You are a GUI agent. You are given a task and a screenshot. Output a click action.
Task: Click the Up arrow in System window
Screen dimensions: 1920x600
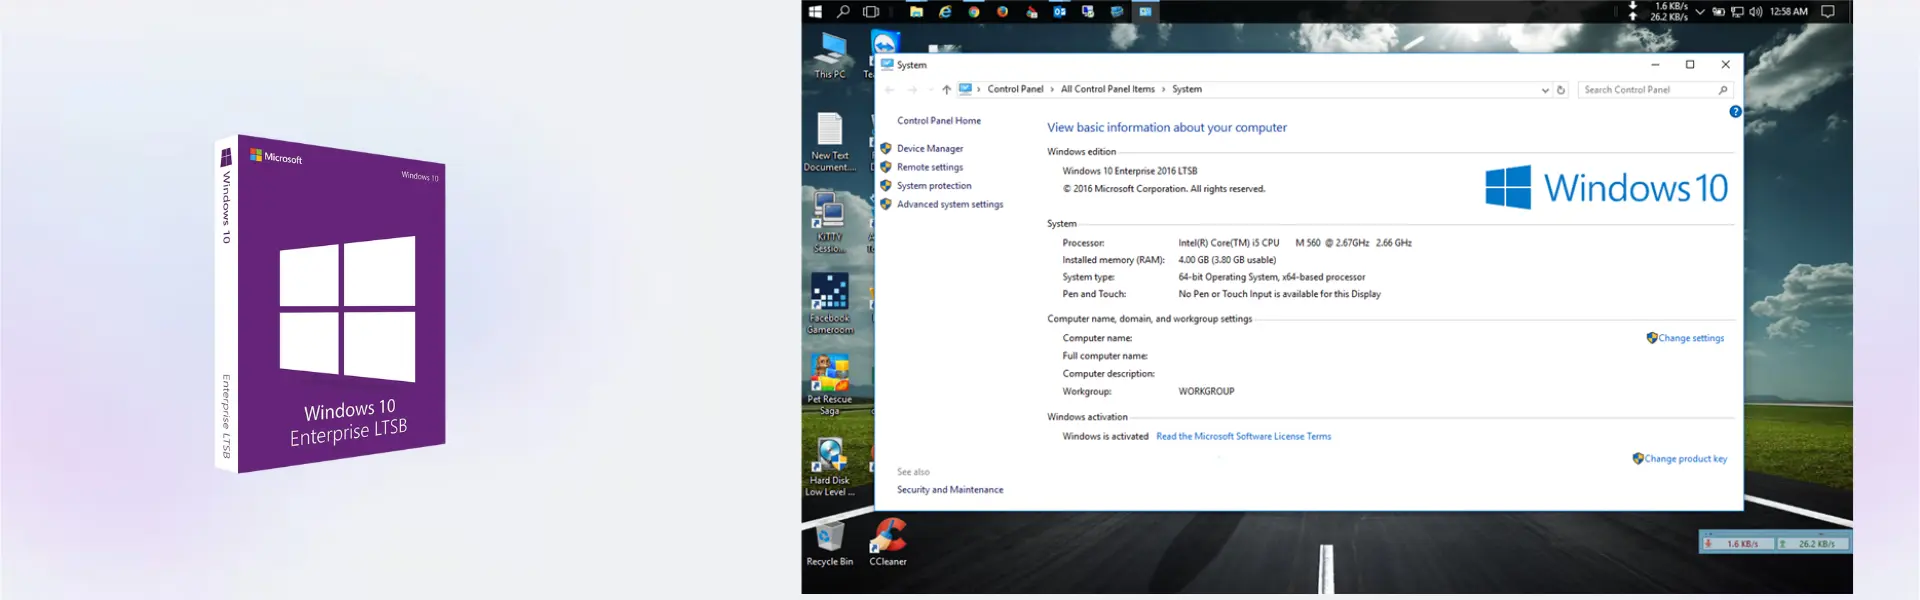click(946, 90)
